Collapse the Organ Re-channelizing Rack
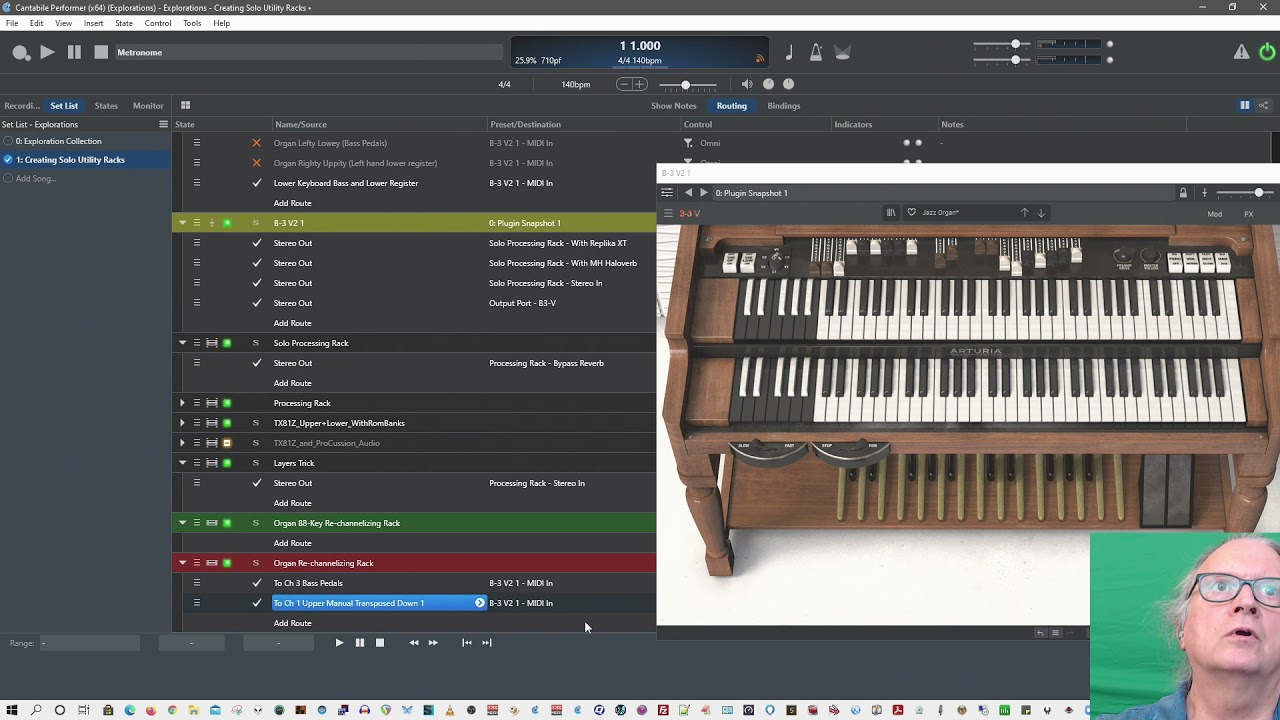 click(x=182, y=563)
